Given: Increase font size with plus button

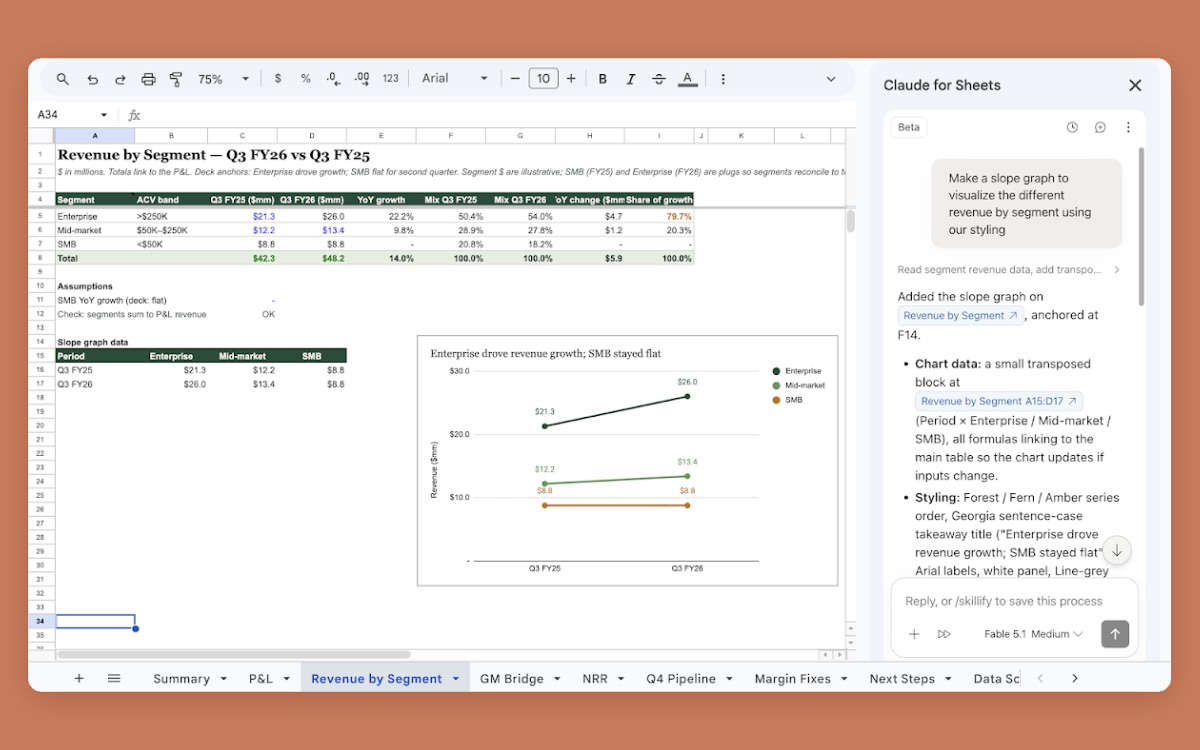Looking at the screenshot, I should coord(571,79).
